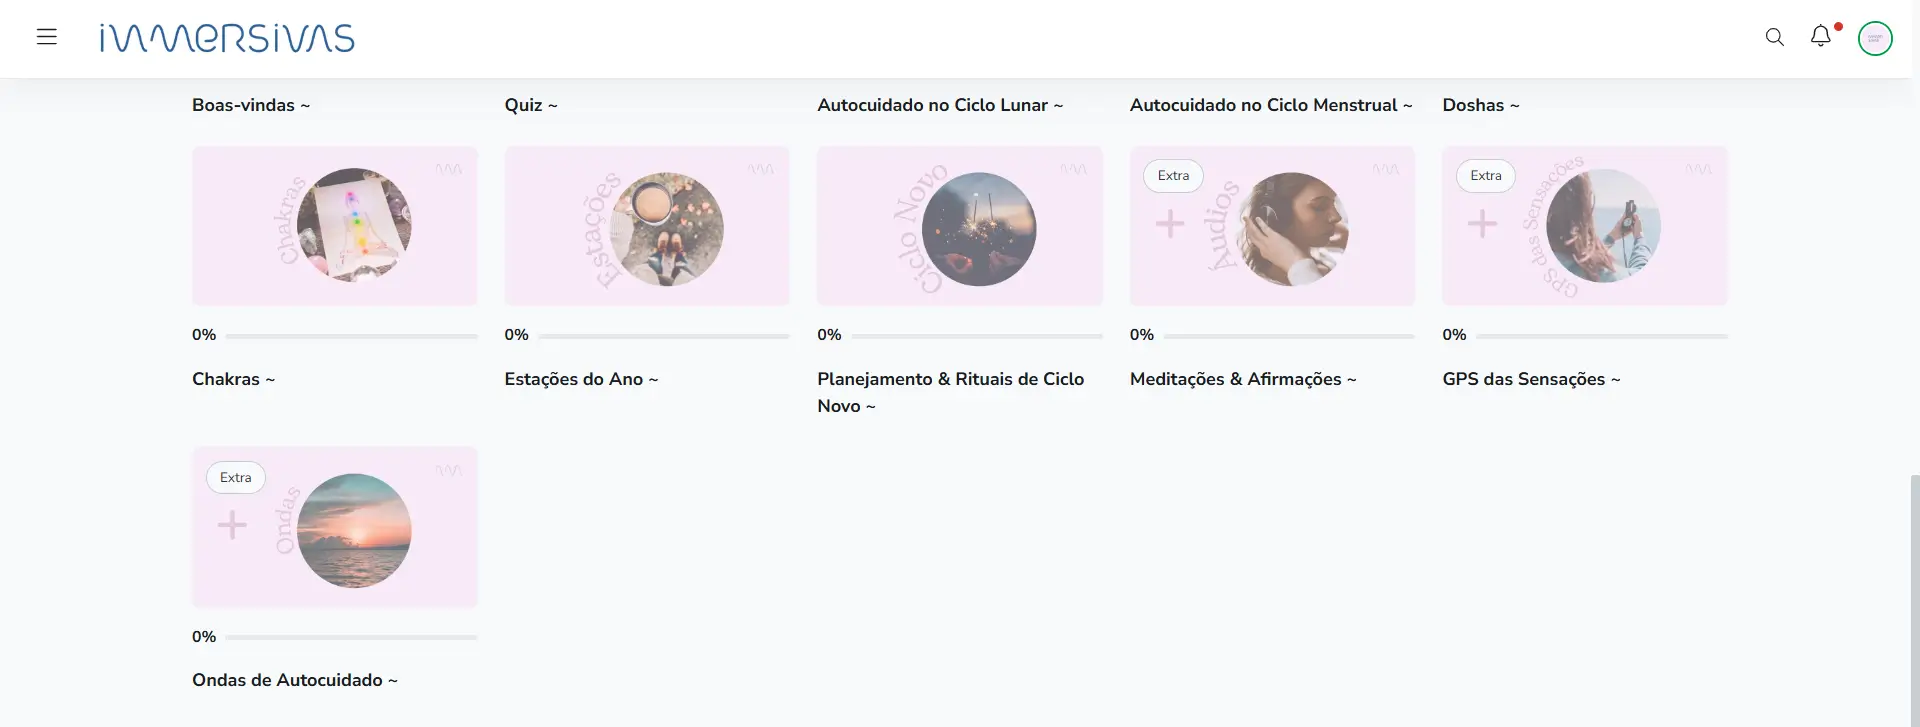Viewport: 1920px width, 727px height.
Task: Click the Extra badge on Meditações card
Action: tap(1173, 176)
